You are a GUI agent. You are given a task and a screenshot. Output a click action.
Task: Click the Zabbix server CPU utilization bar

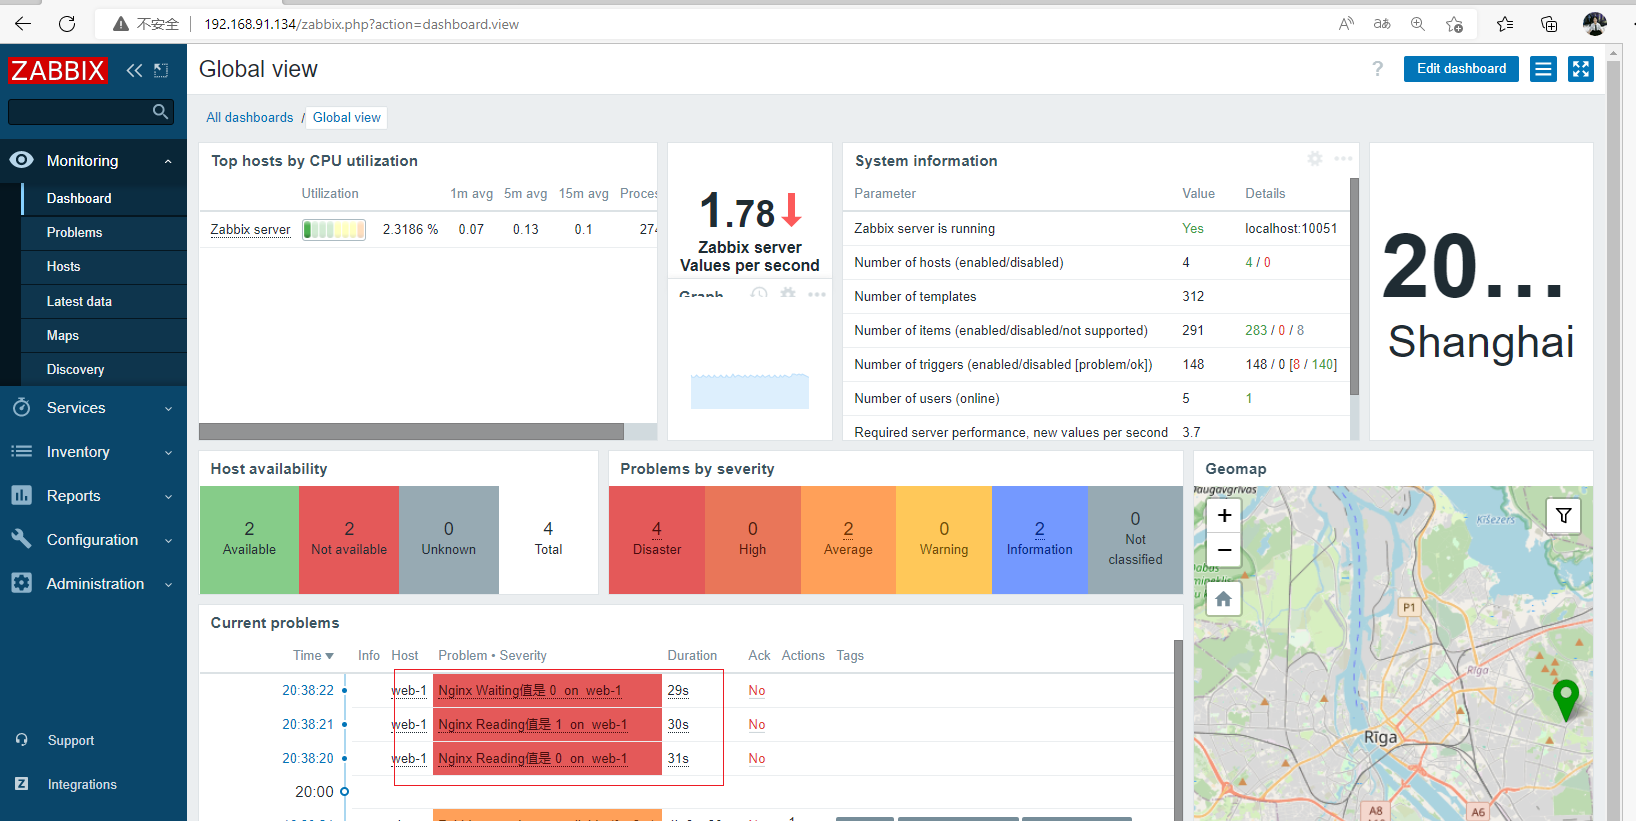(x=334, y=229)
